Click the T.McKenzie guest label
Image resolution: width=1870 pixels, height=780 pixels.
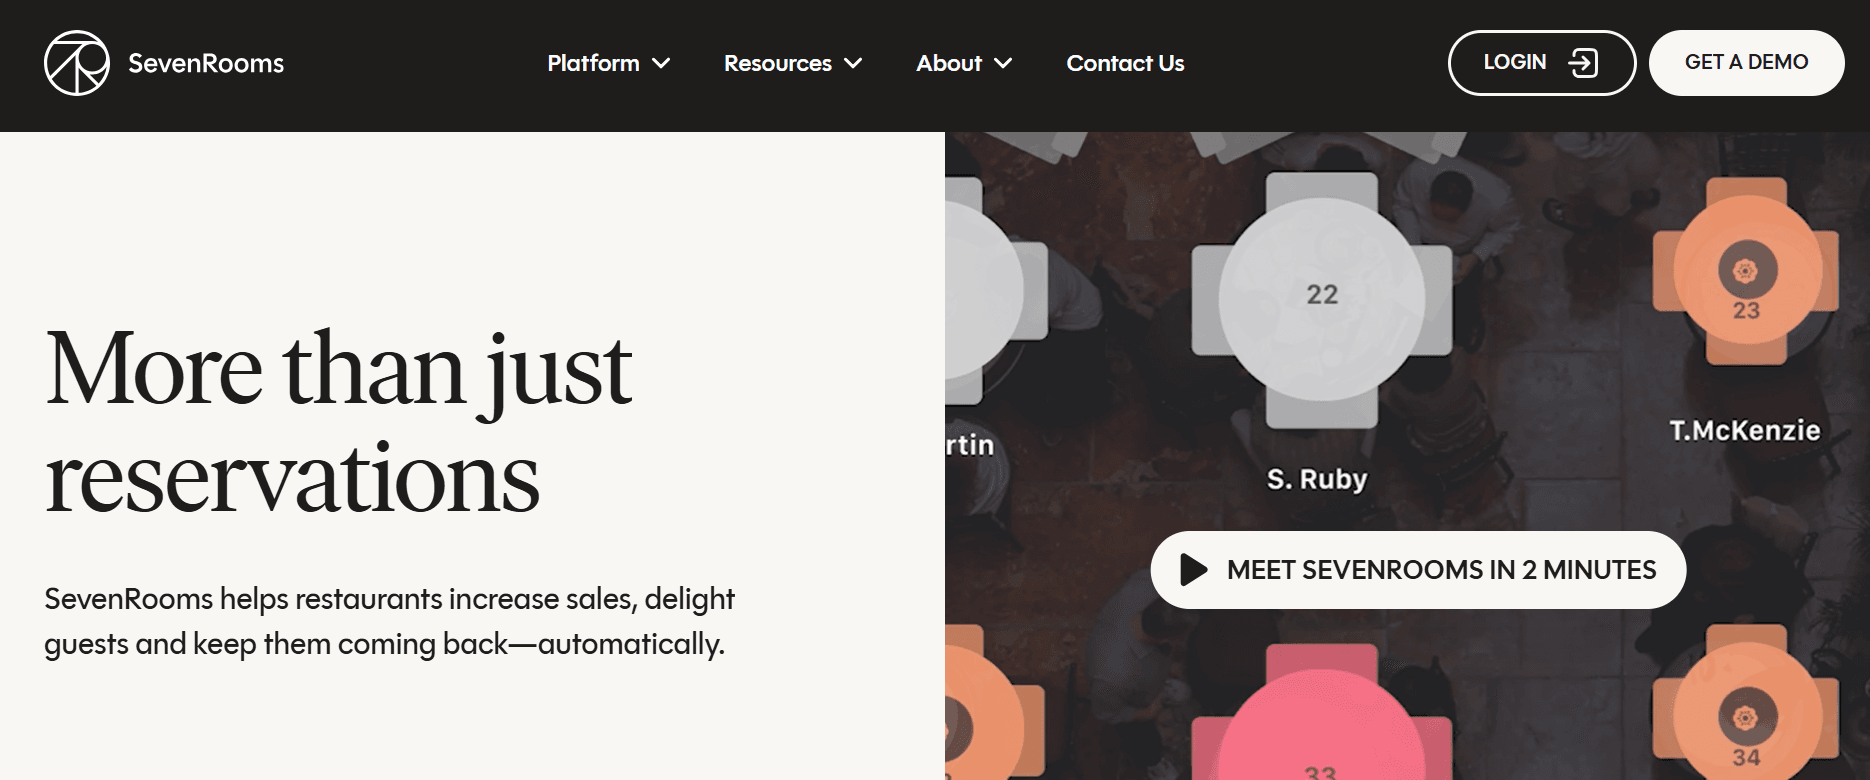coord(1745,430)
